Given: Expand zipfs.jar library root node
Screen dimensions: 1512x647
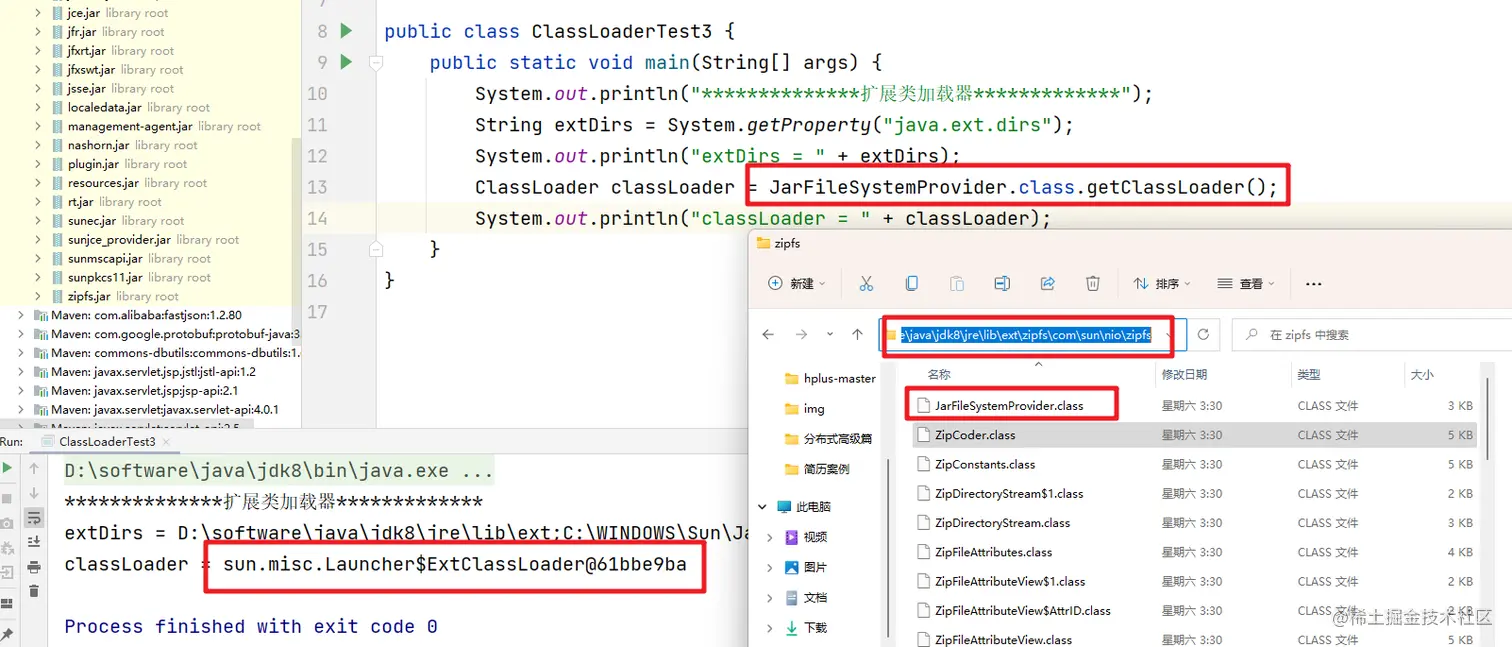Looking at the screenshot, I should pos(37,296).
